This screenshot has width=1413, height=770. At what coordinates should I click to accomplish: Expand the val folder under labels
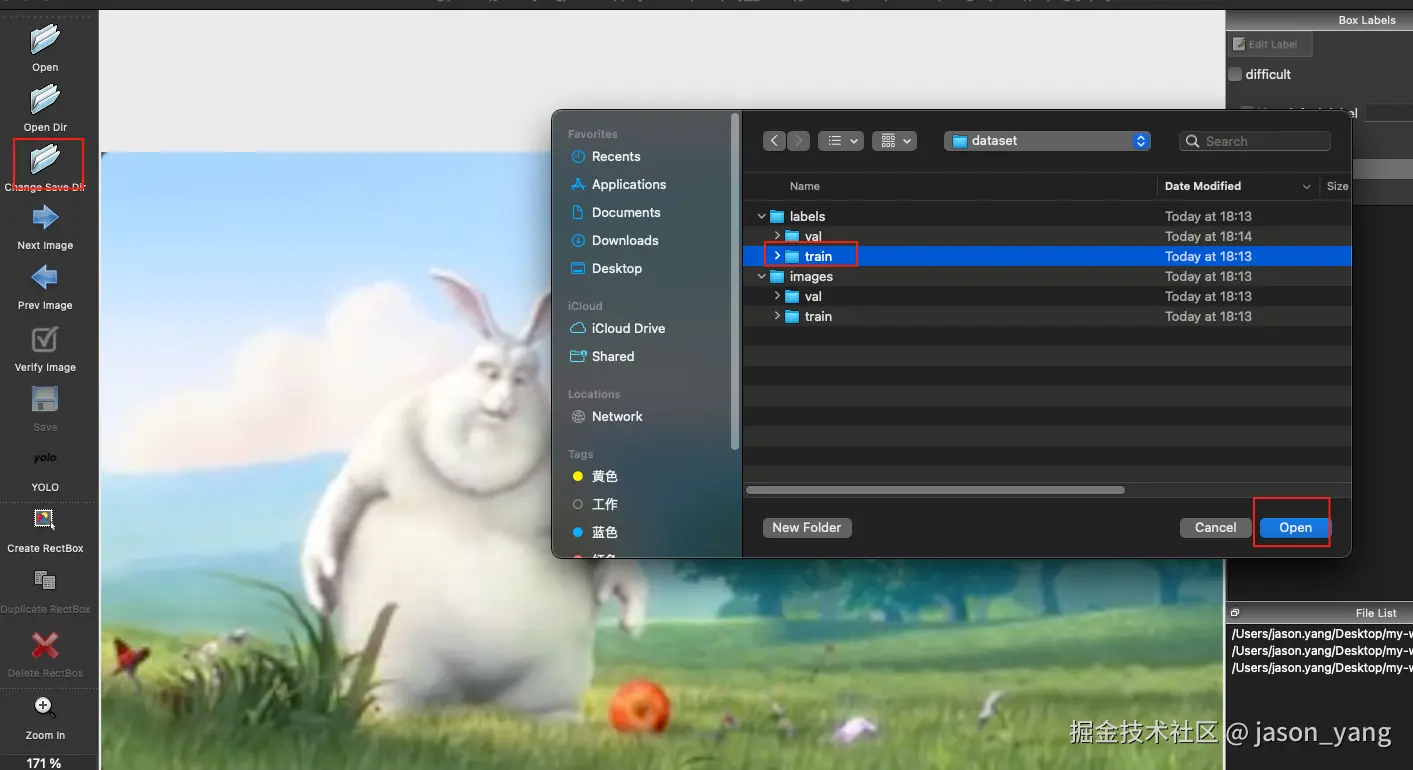pos(777,237)
